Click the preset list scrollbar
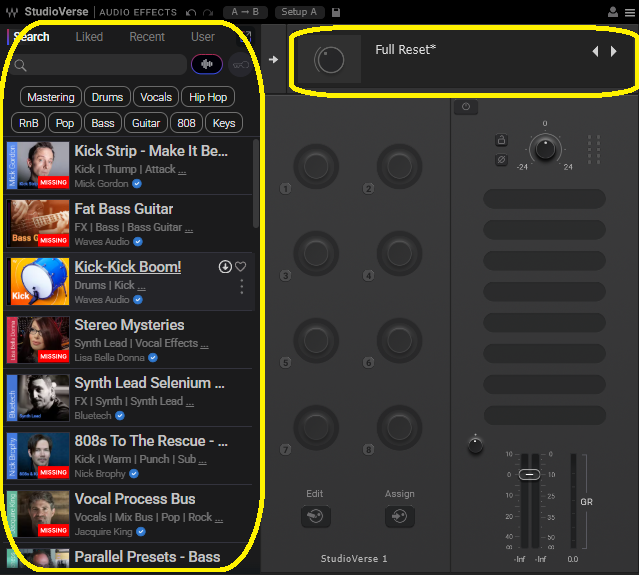The width and height of the screenshot is (639, 575). tap(256, 184)
